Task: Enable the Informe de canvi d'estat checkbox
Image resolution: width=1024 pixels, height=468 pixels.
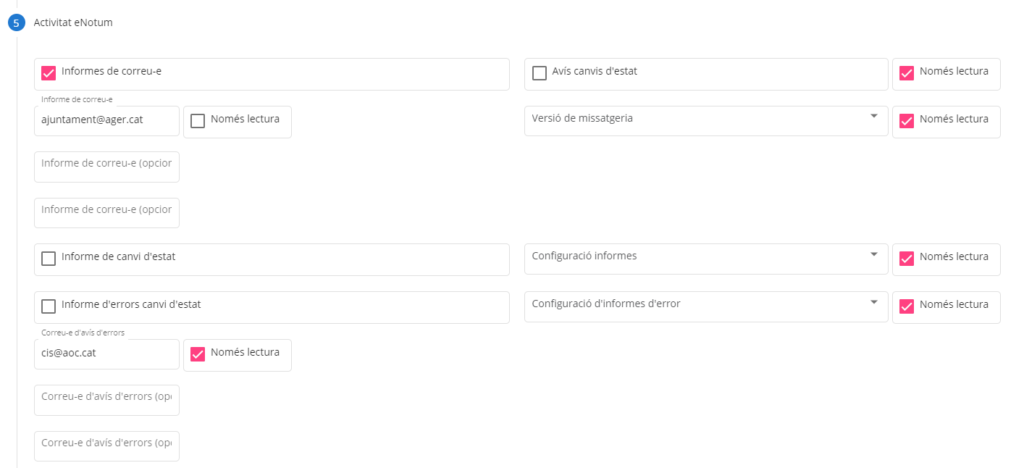Action: click(48, 258)
